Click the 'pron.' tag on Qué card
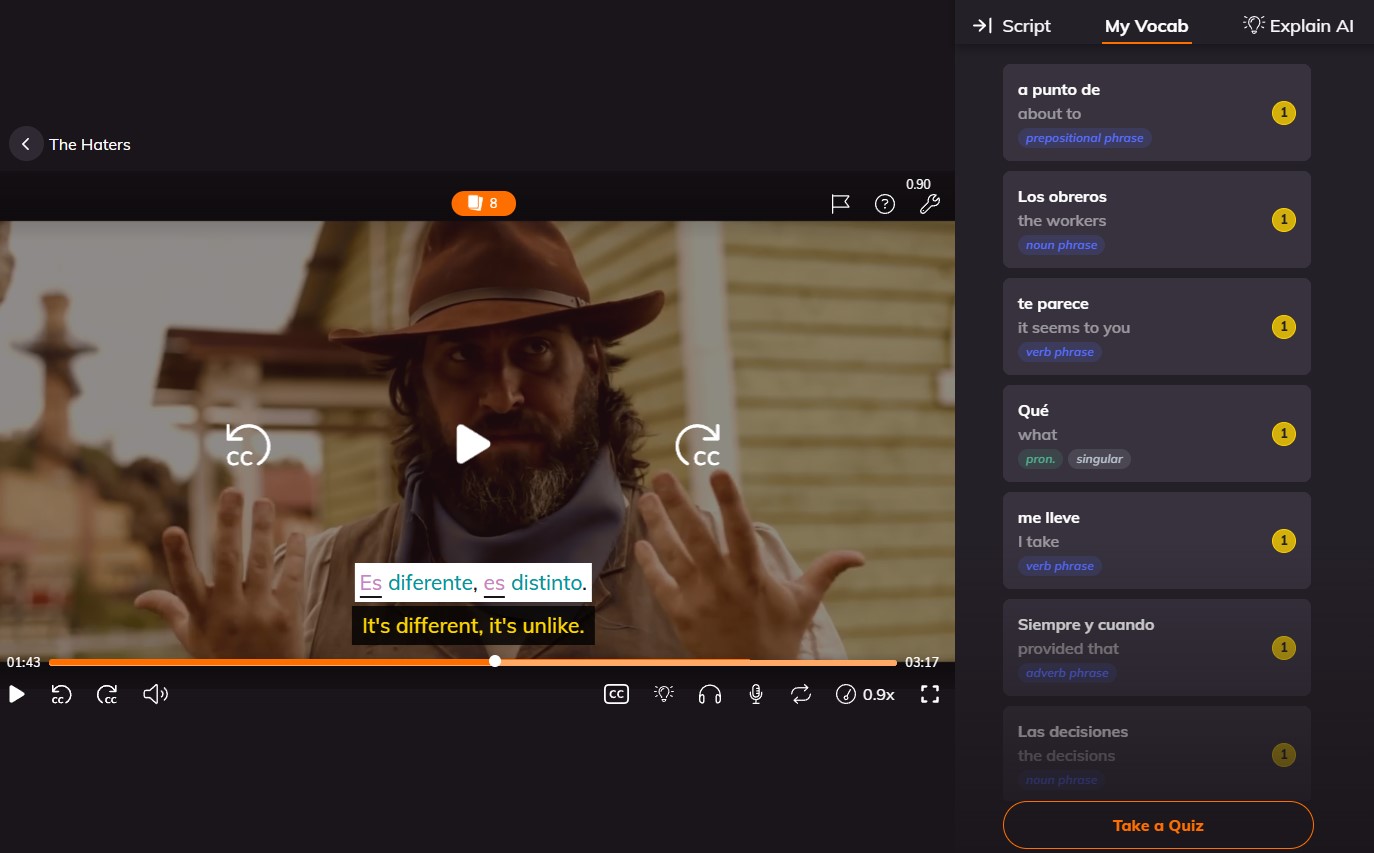This screenshot has height=853, width=1374. point(1040,459)
